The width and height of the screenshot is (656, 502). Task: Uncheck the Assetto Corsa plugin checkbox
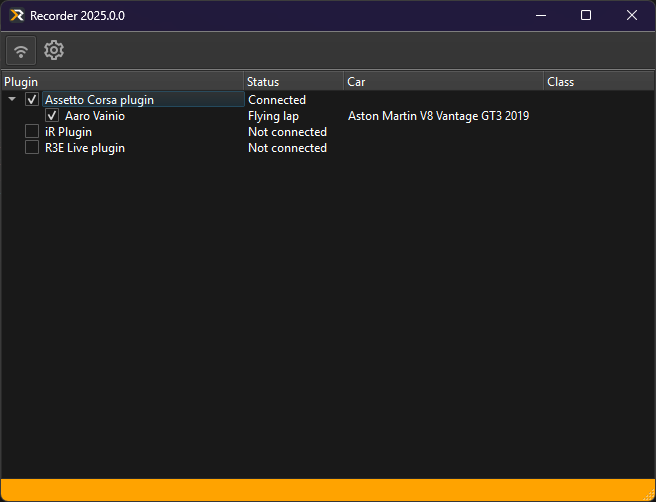32,100
